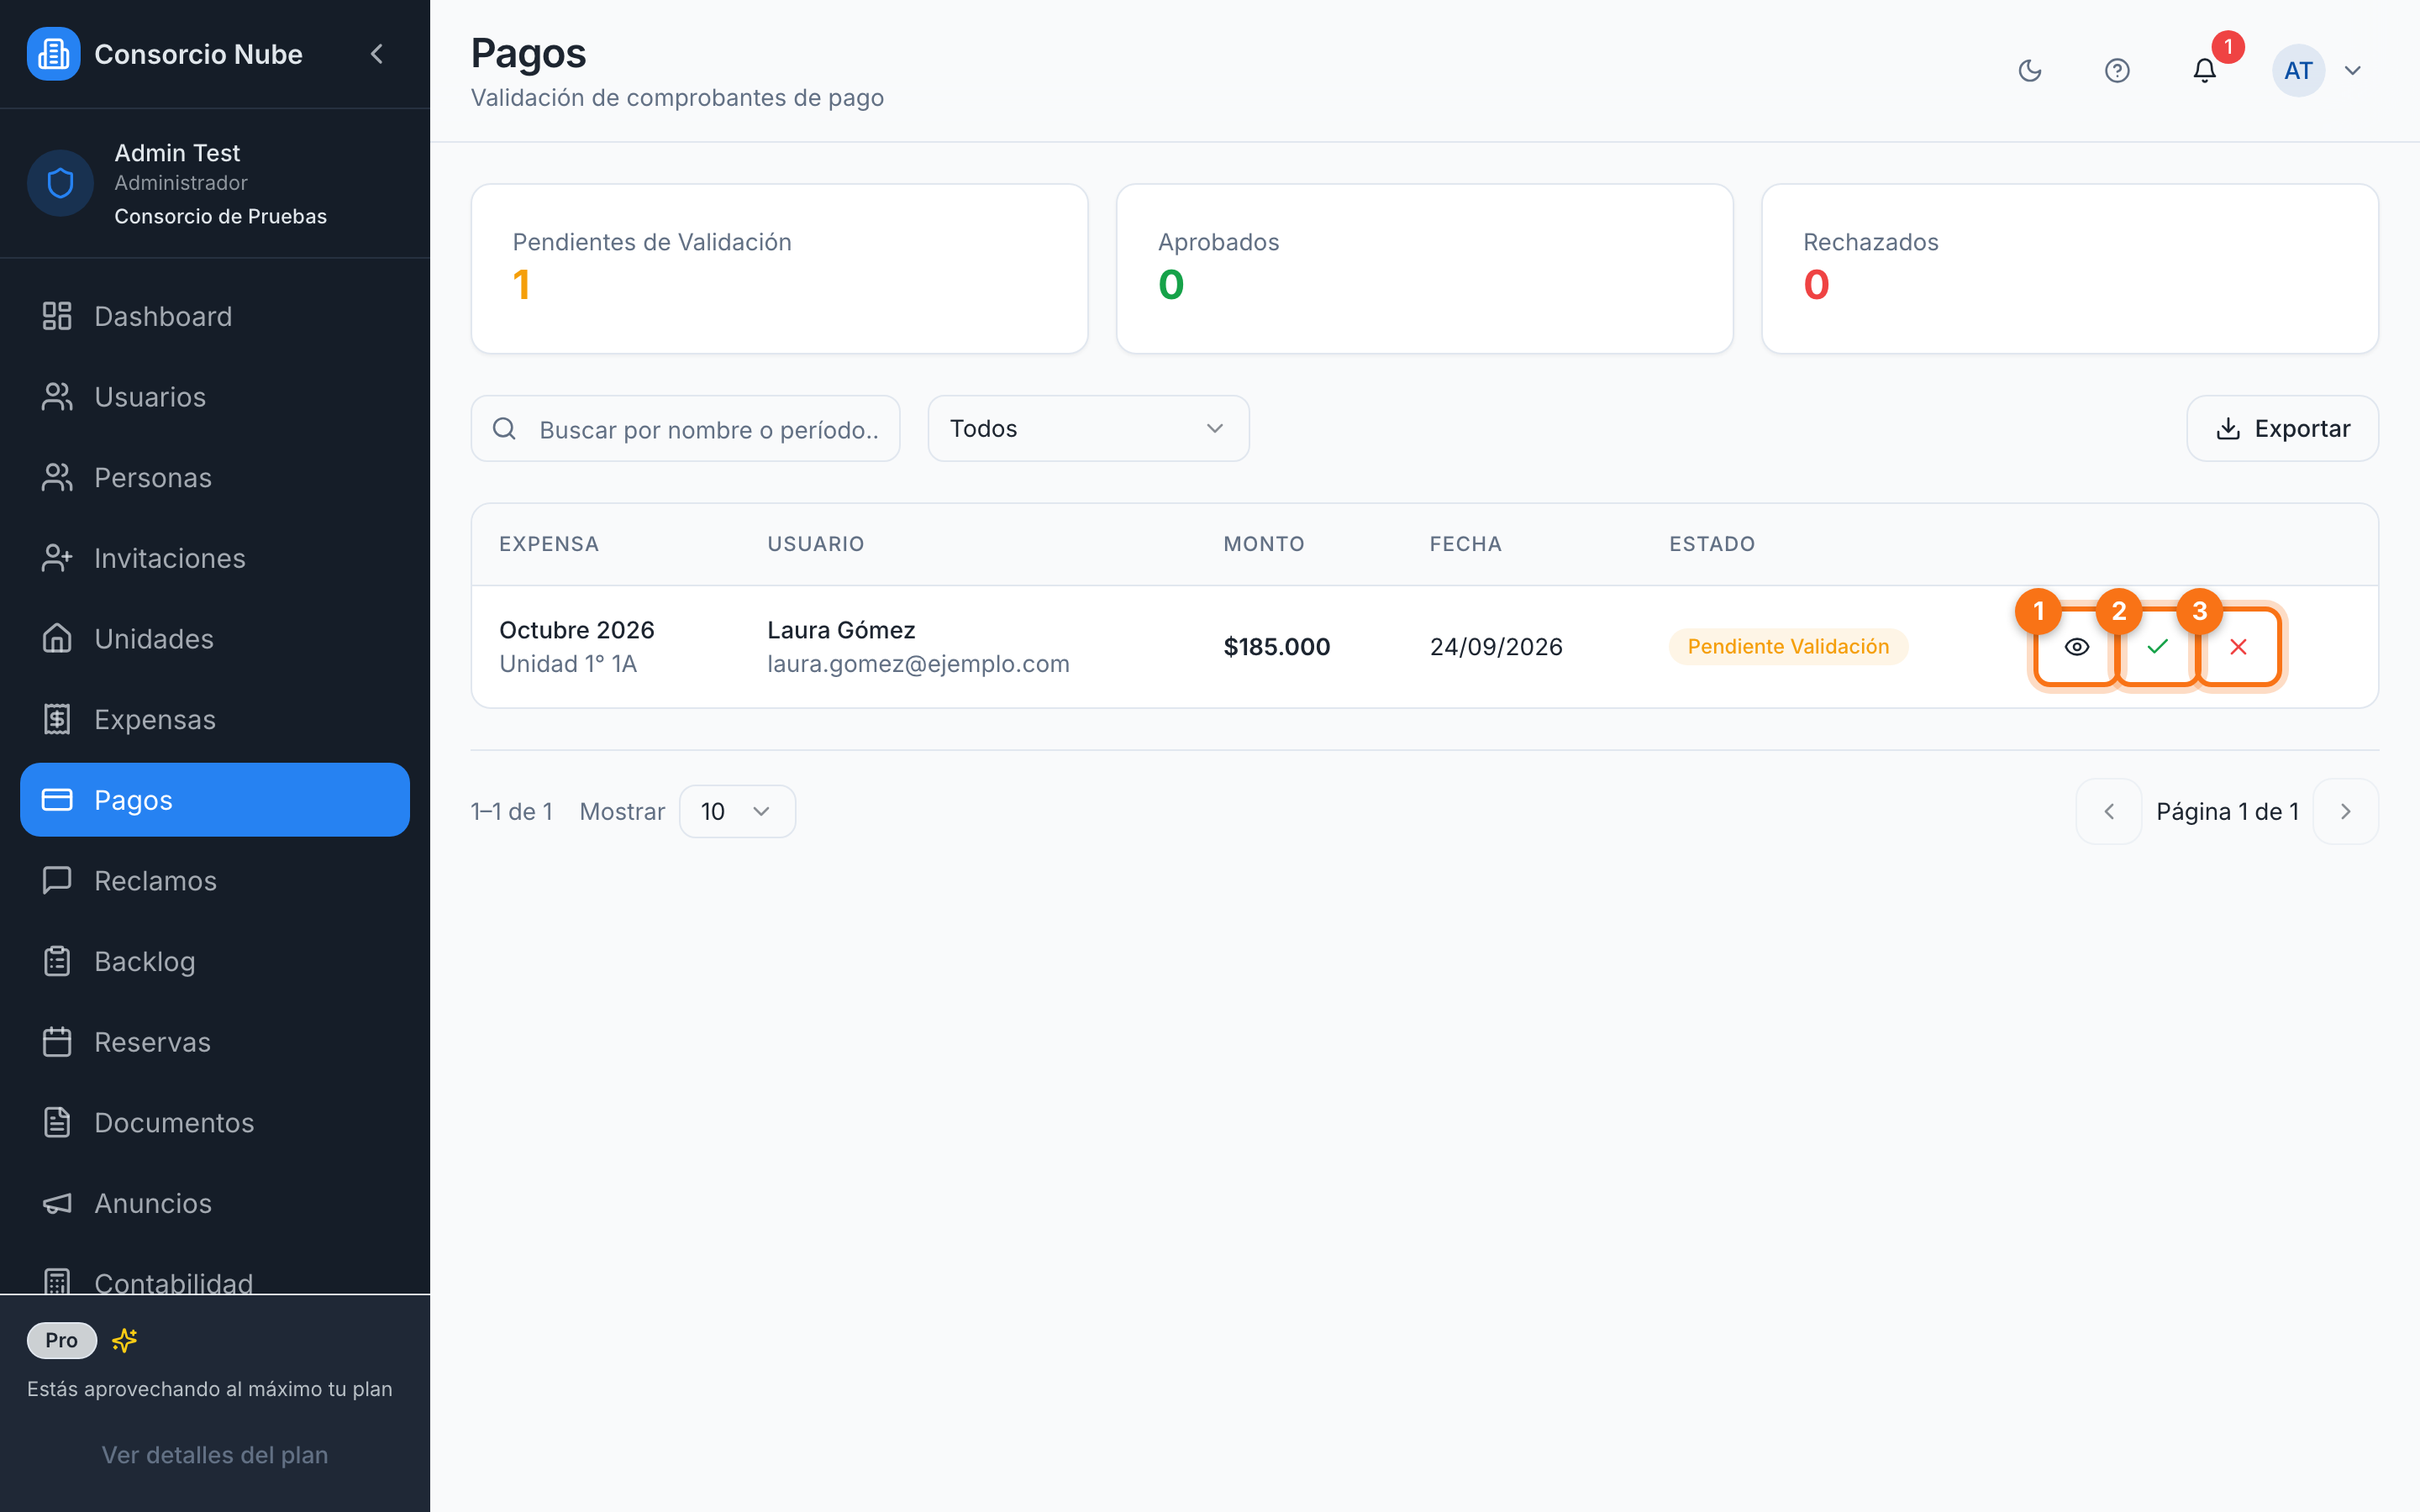This screenshot has height=1512, width=2420.
Task: Focus the search by nombre o período field
Action: click(x=685, y=428)
